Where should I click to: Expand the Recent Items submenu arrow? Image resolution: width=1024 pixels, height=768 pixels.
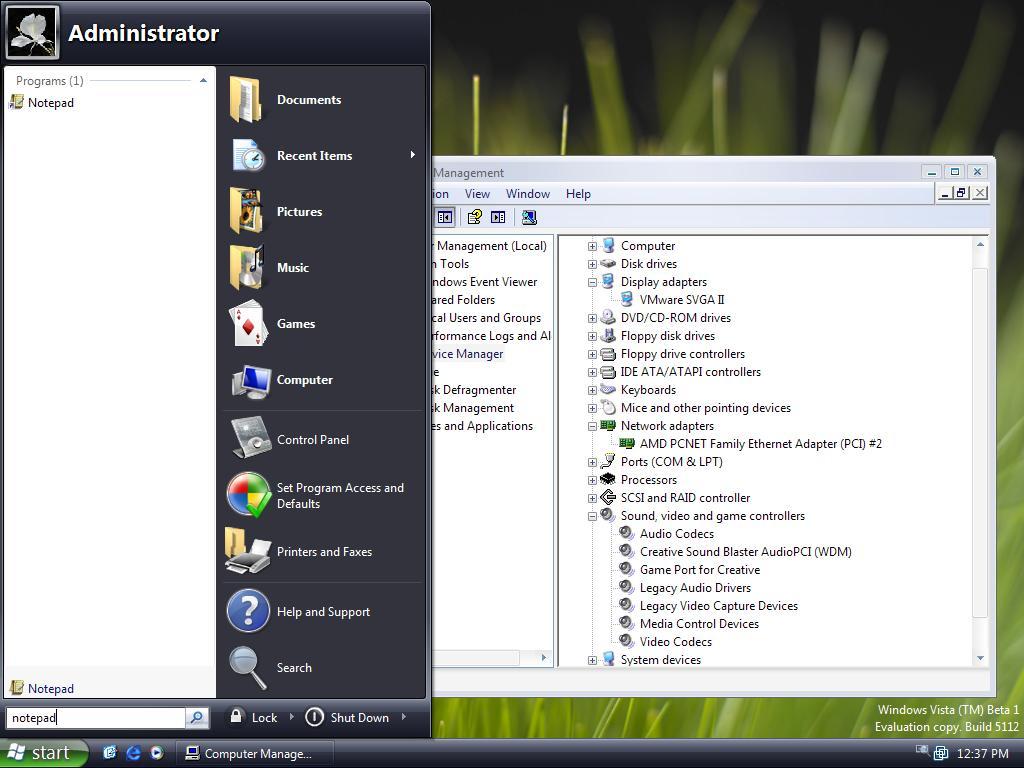tap(412, 155)
